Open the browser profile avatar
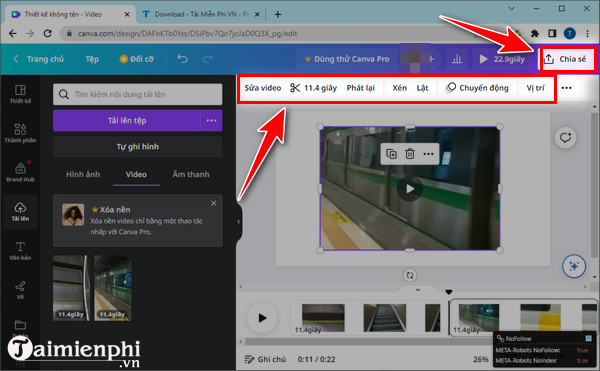This screenshot has width=600, height=371. pos(570,34)
